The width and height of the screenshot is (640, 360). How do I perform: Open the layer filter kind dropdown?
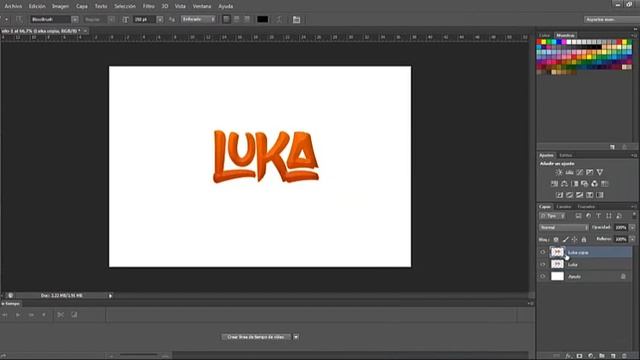coord(552,216)
